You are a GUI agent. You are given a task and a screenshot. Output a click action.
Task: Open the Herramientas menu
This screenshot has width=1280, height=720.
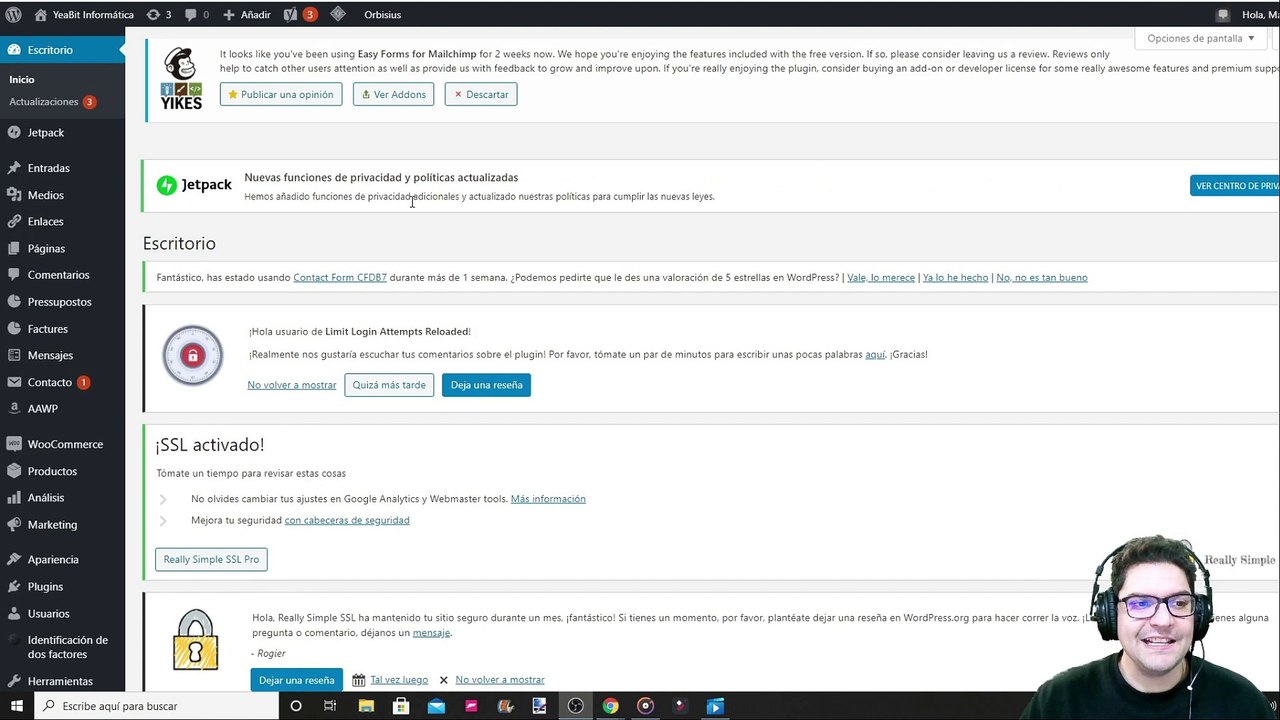click(62, 681)
